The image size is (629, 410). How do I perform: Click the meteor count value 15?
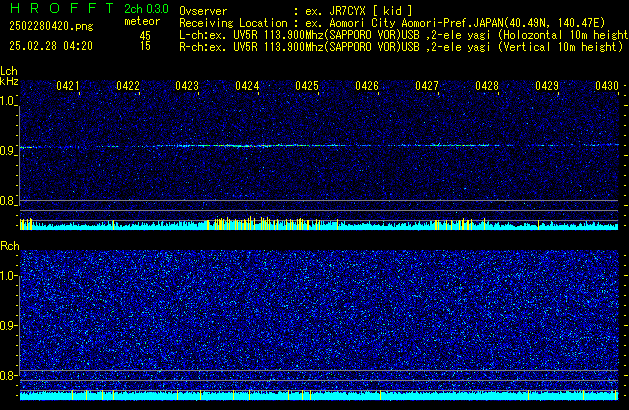pyautogui.click(x=145, y=46)
